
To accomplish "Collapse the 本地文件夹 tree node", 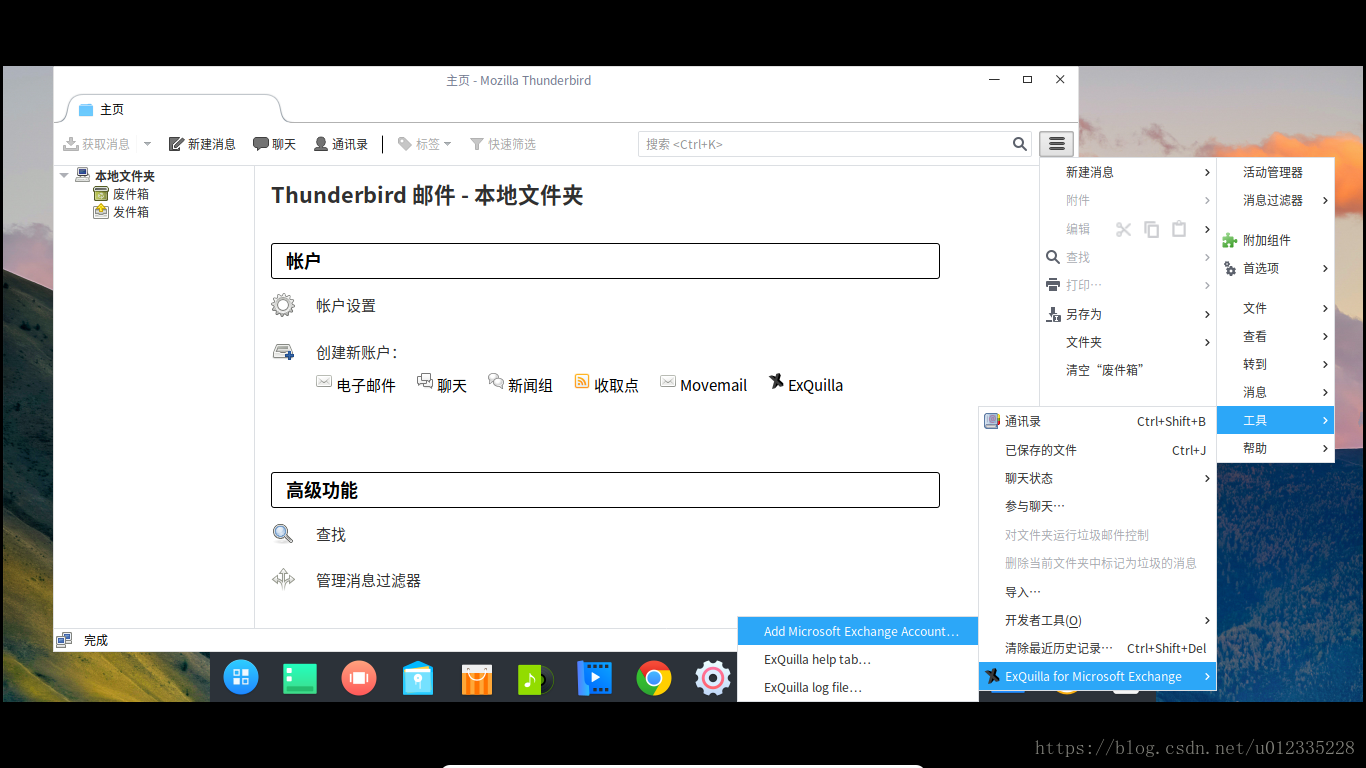I will 64,175.
